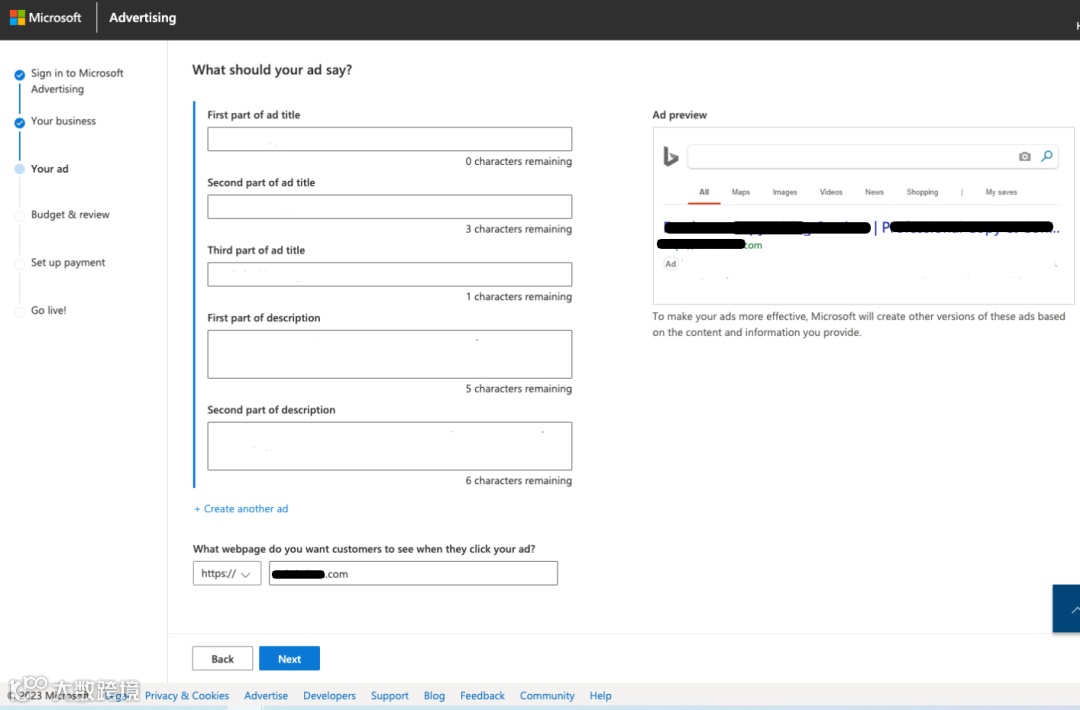Switch to Shopping tab in ad preview

click(x=922, y=192)
